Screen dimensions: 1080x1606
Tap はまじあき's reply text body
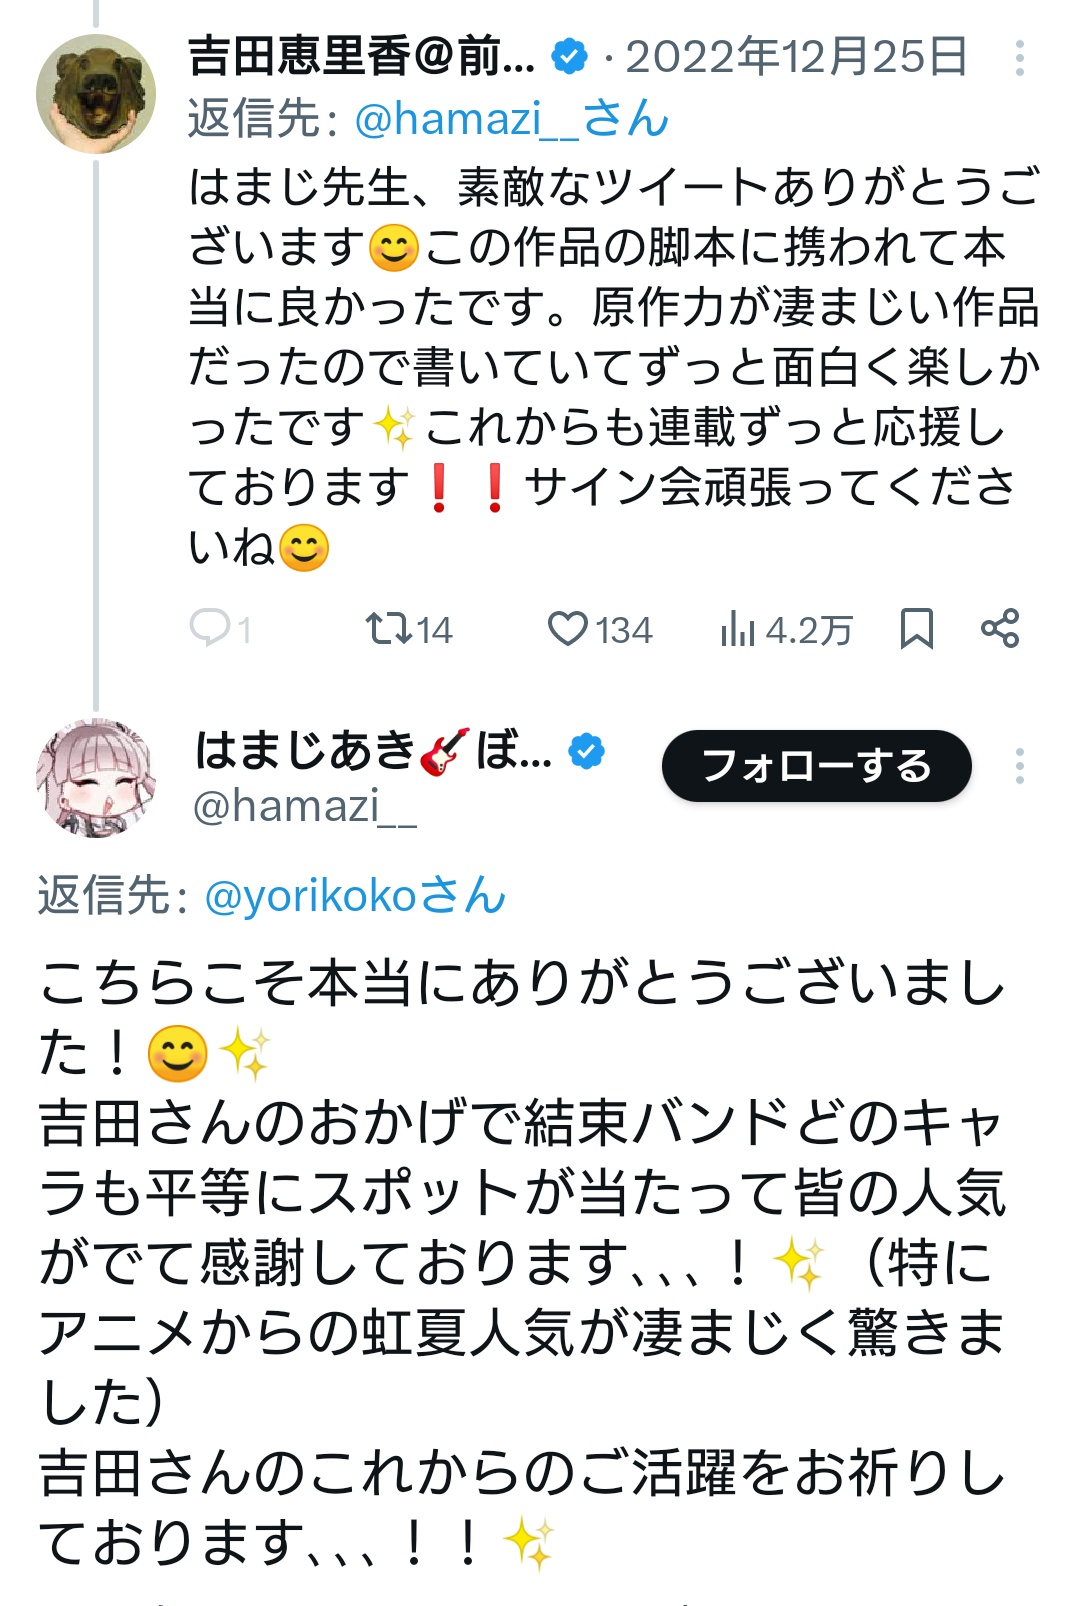pyautogui.click(x=520, y=1260)
